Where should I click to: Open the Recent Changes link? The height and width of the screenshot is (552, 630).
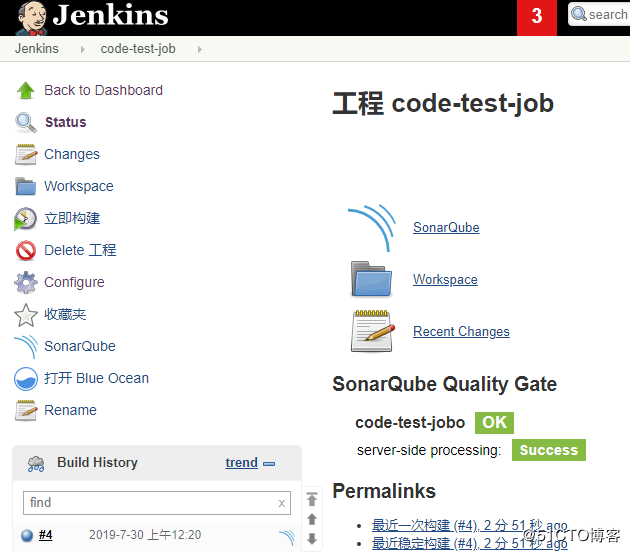click(461, 331)
